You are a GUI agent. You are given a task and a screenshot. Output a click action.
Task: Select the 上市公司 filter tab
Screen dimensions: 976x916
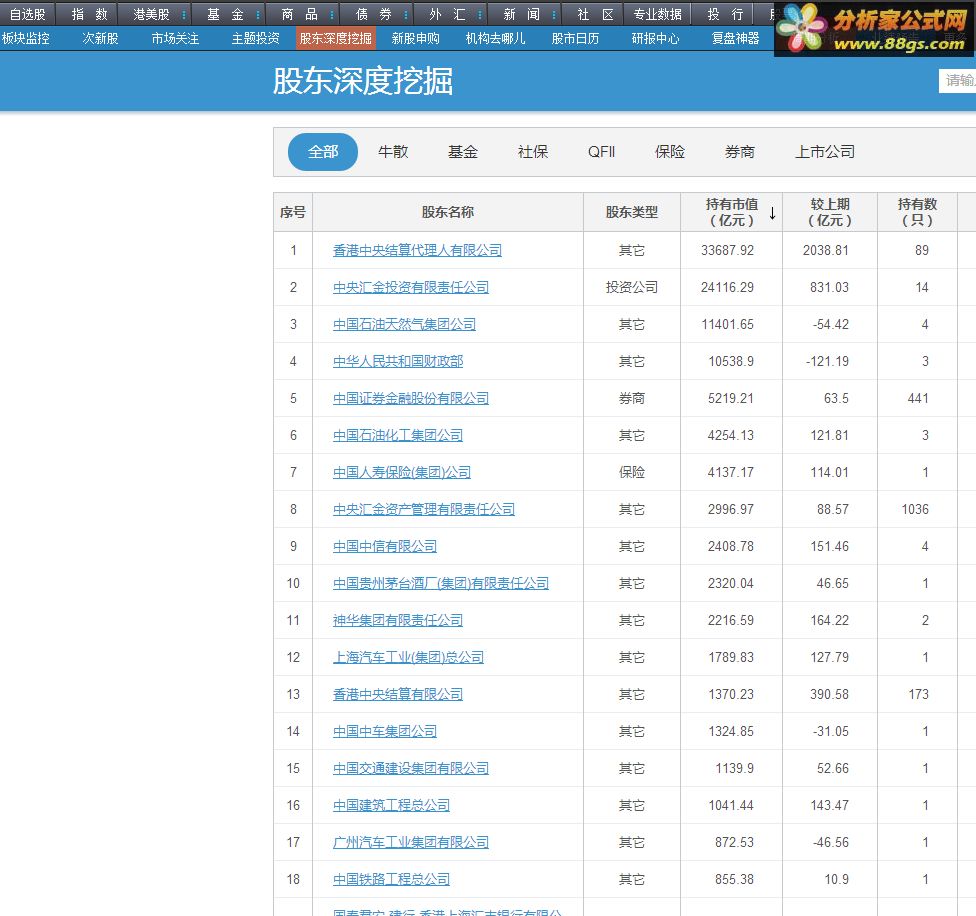(825, 152)
